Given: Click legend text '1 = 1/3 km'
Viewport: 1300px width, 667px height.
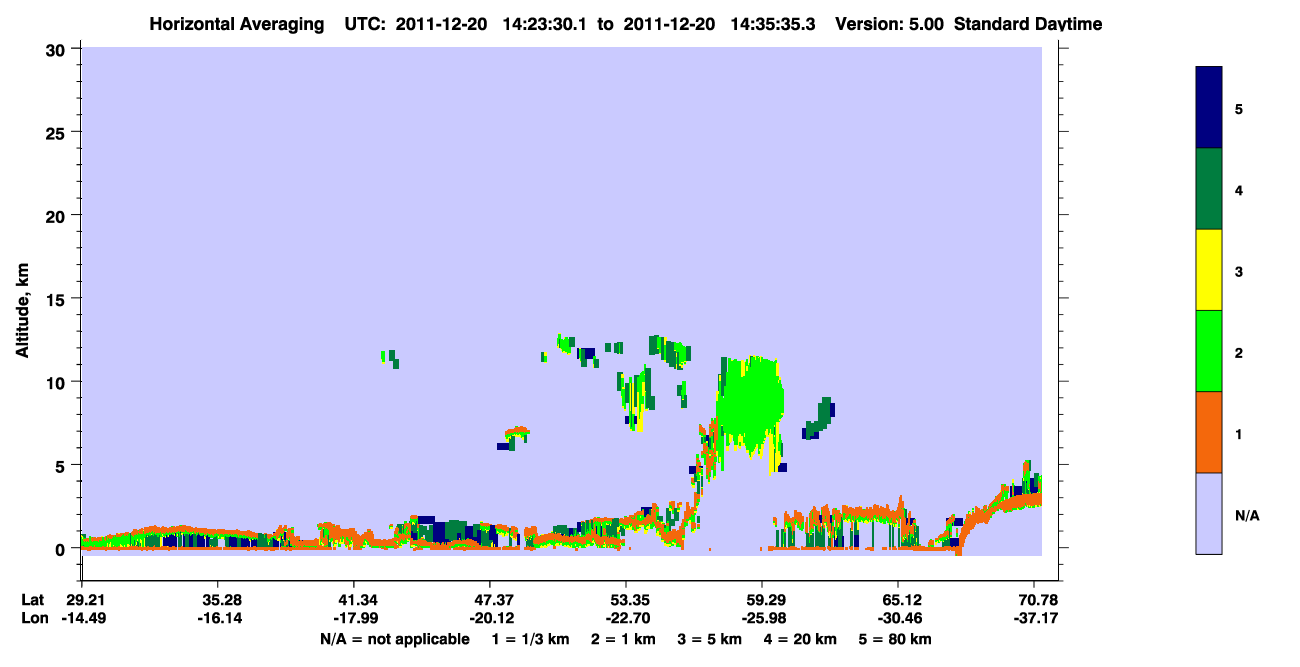Looking at the screenshot, I should point(529,639).
